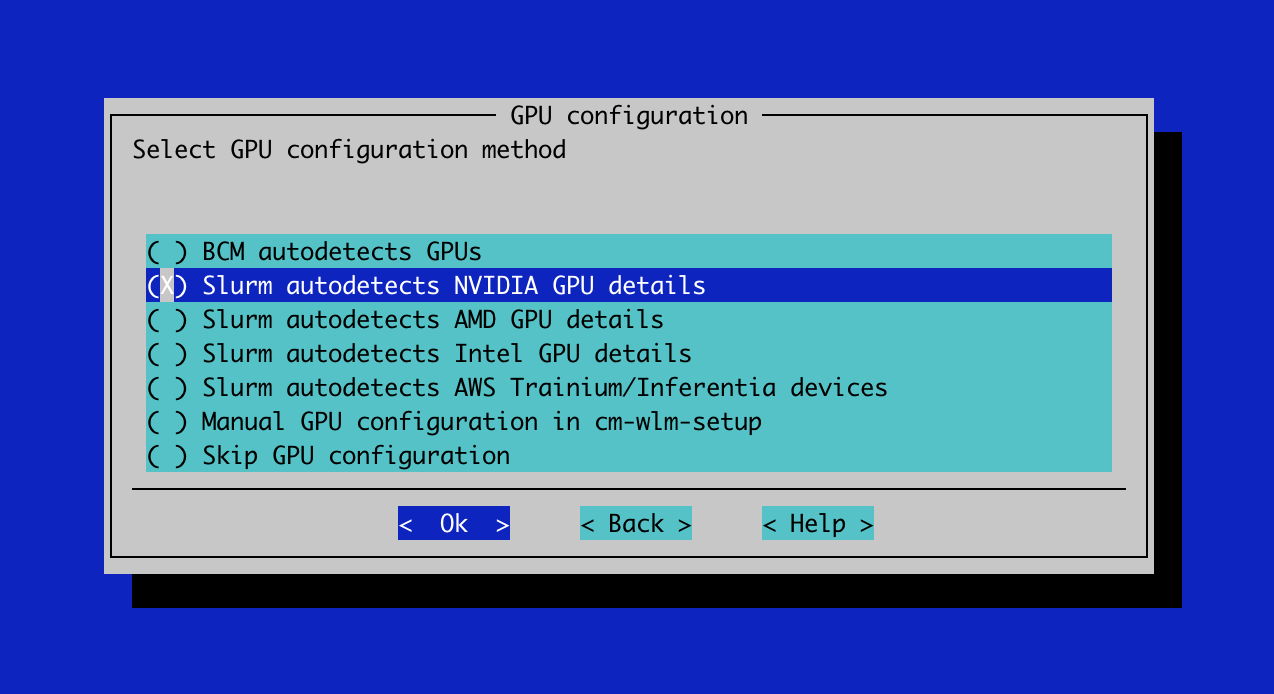Select BCM autodetects GPUs radio option
1274x694 pixels.
point(629,251)
